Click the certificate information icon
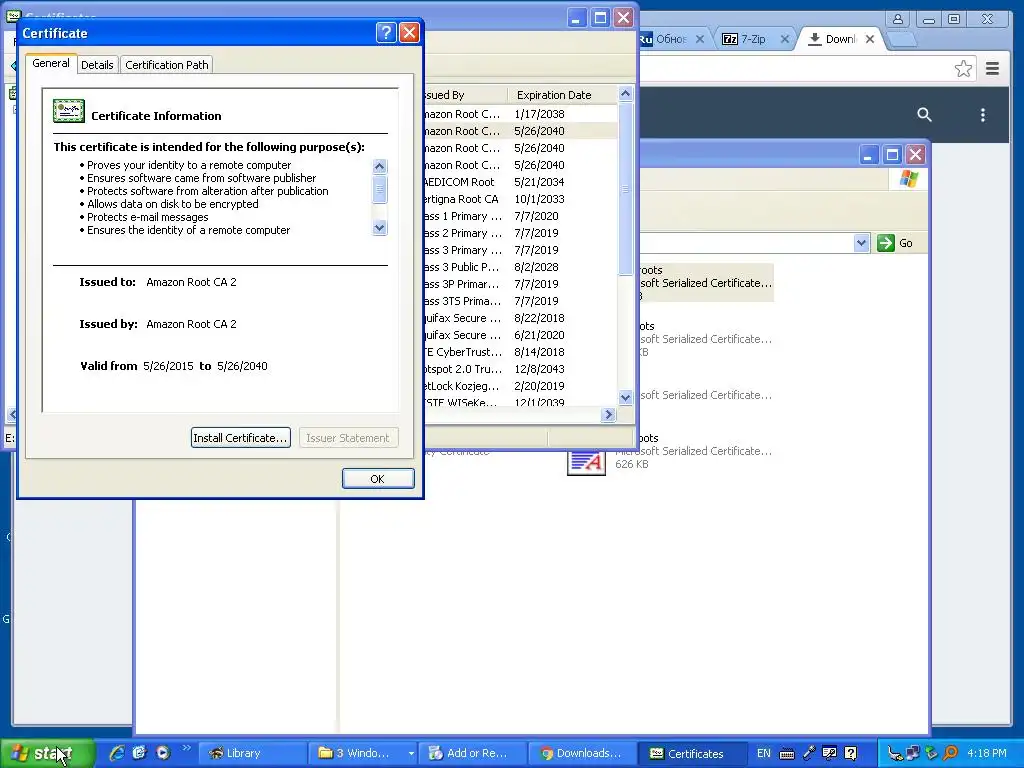Screen dimensions: 1024x768 pyautogui.click(x=69, y=112)
